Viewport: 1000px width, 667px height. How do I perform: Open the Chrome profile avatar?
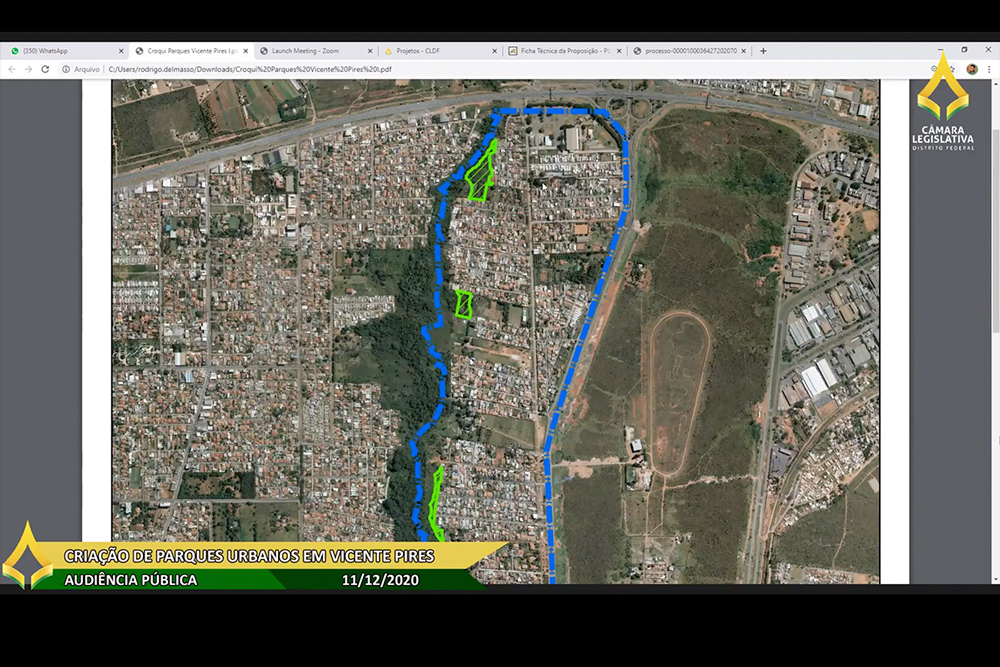[x=971, y=69]
